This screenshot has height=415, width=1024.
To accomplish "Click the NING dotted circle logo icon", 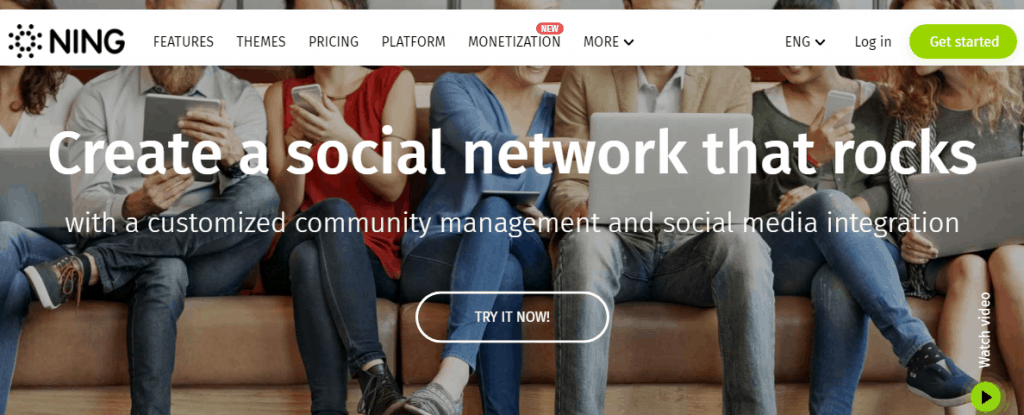I will click(x=25, y=41).
